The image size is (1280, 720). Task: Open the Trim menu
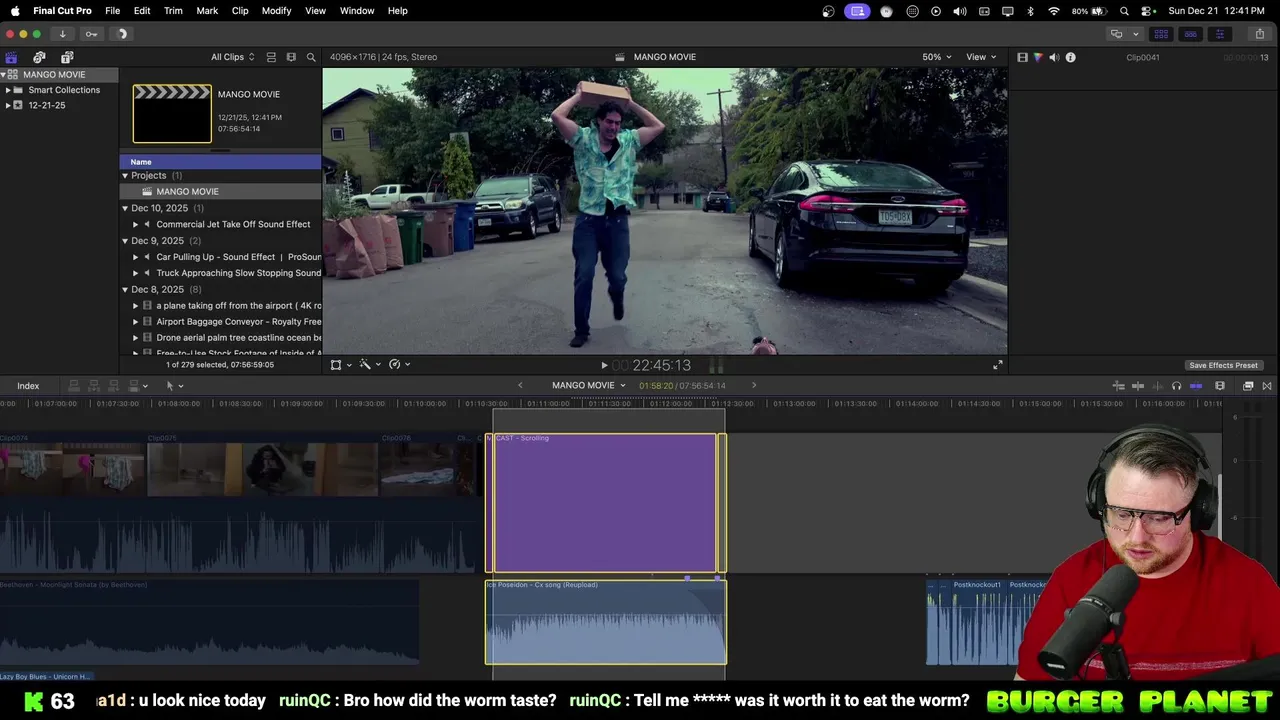coord(173,11)
